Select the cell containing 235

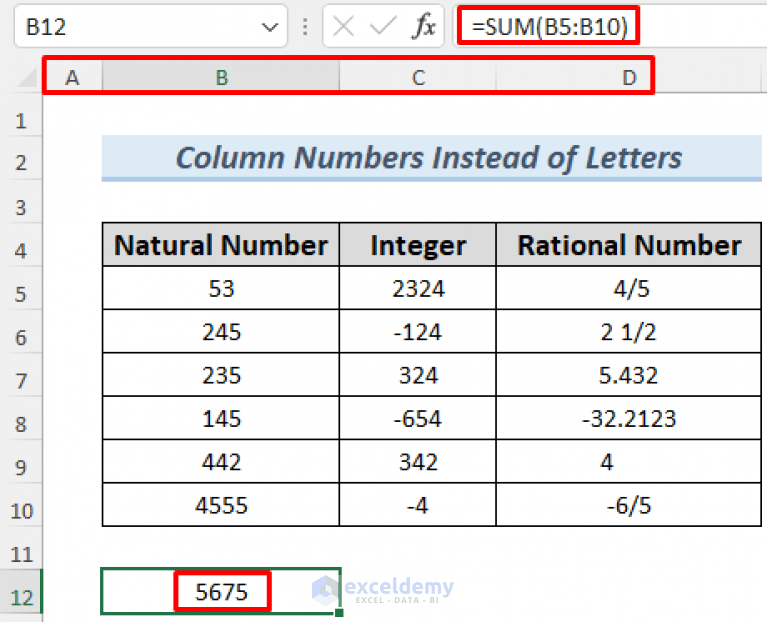pyautogui.click(x=221, y=375)
